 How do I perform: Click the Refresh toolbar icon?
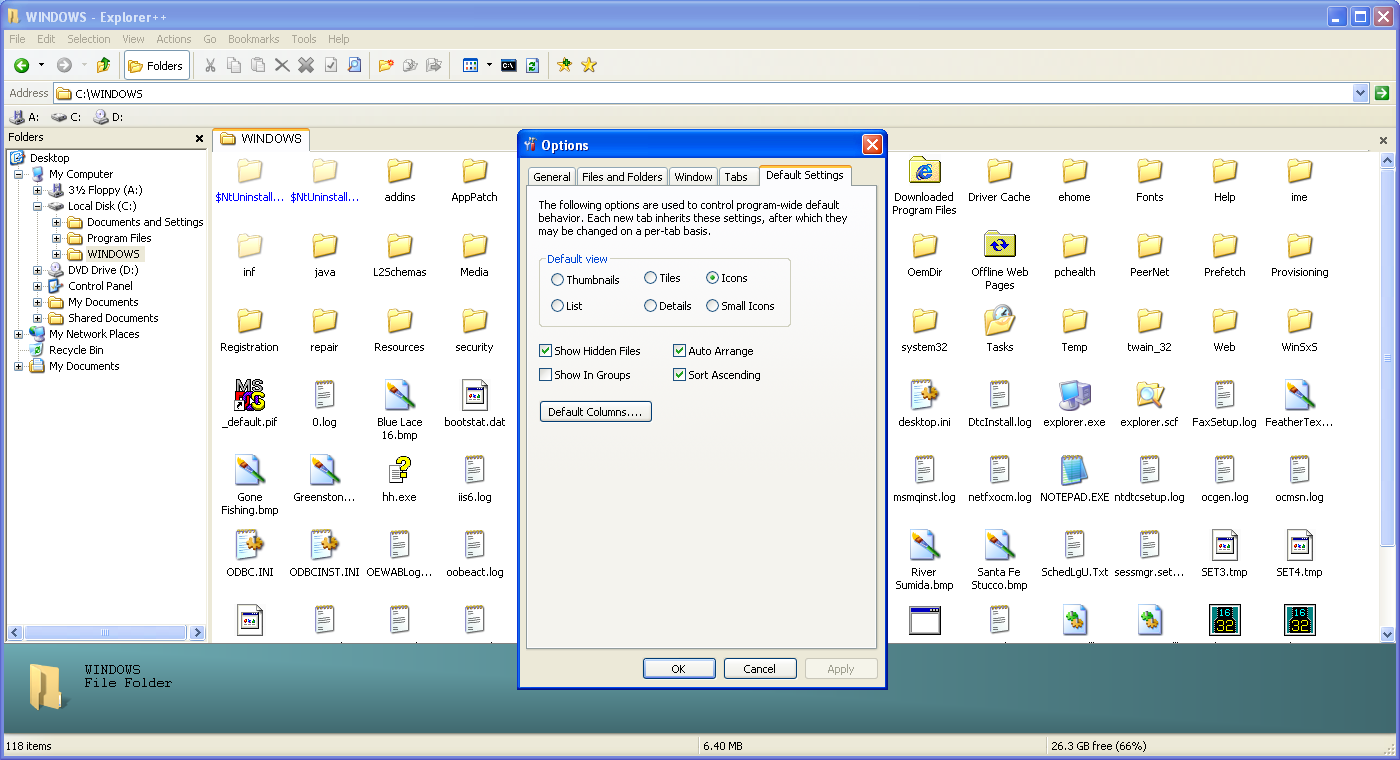532,66
